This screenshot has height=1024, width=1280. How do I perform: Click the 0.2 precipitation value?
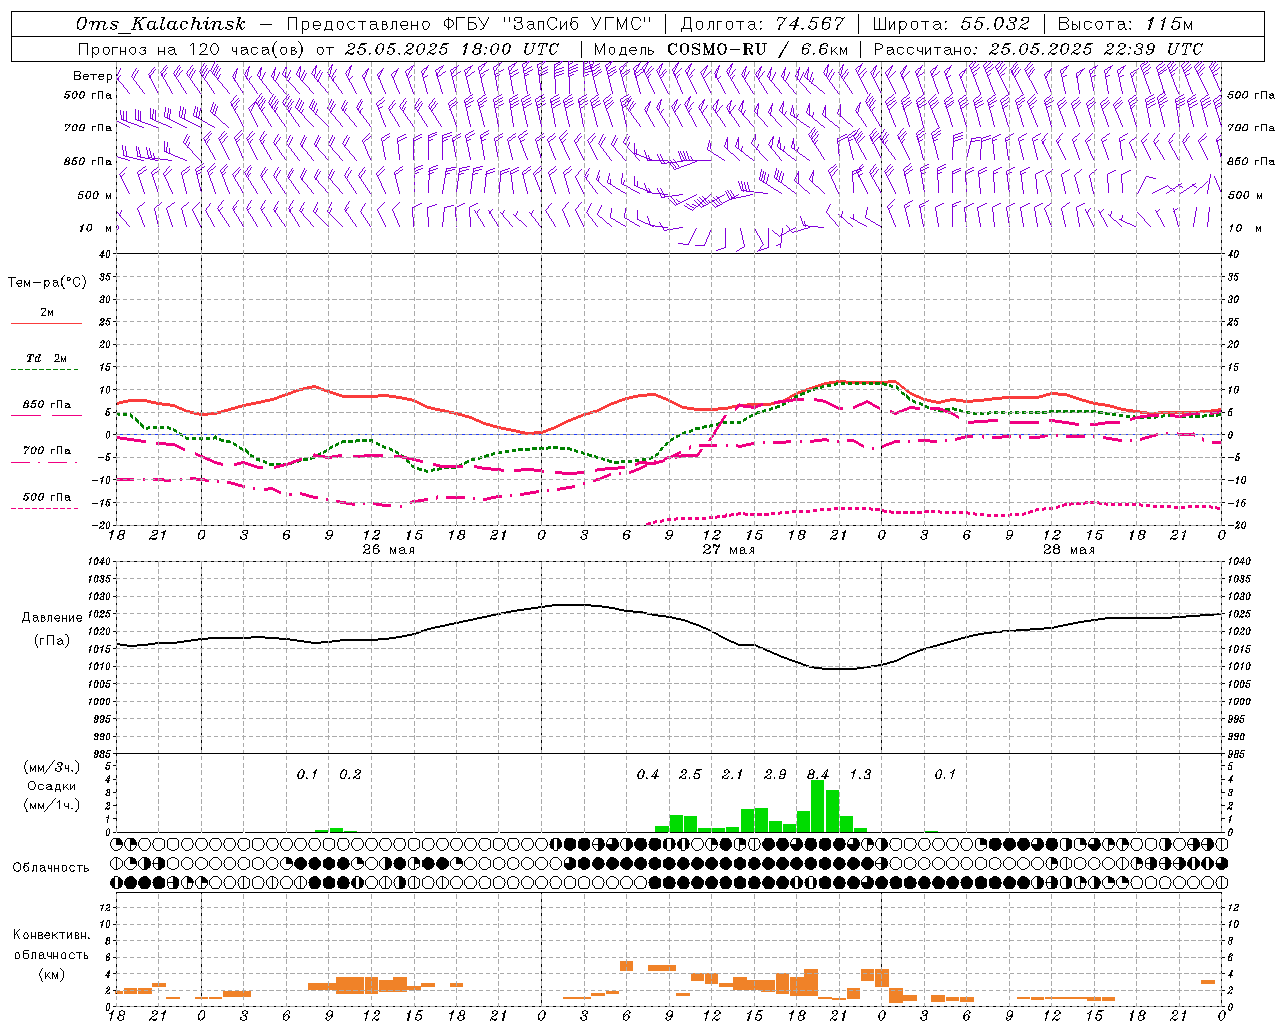point(350,774)
